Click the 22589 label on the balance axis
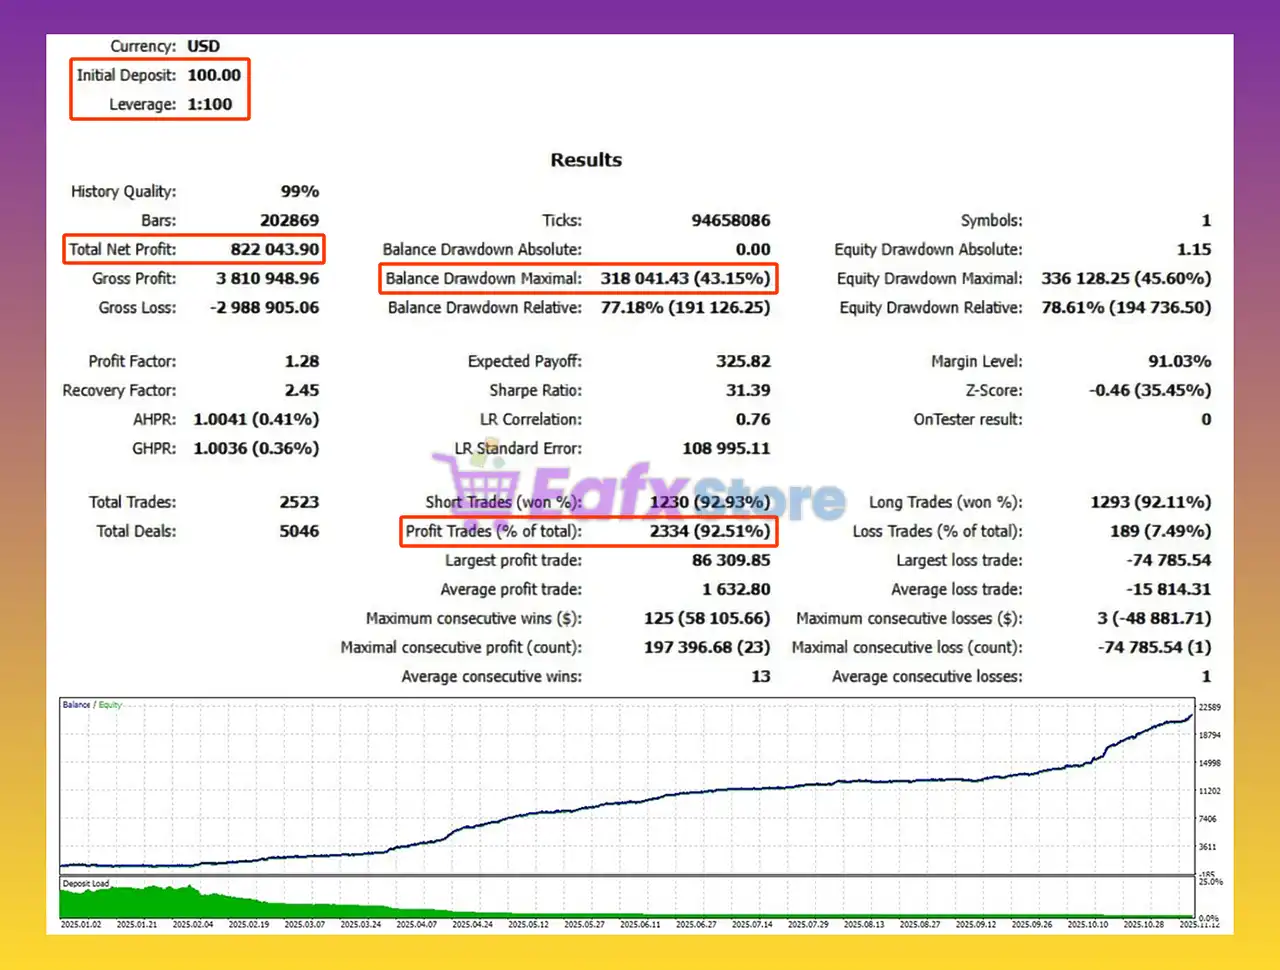Image resolution: width=1280 pixels, height=970 pixels. (x=1210, y=707)
